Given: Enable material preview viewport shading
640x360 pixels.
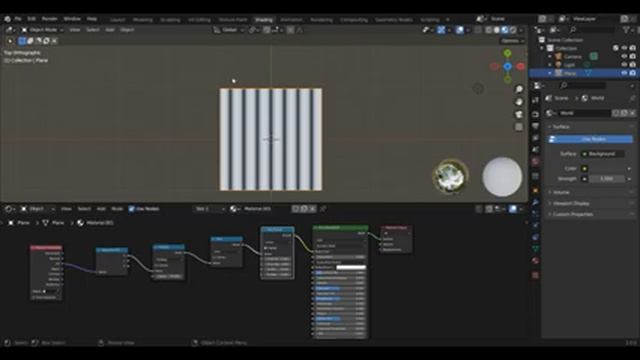Looking at the screenshot, I should [x=505, y=30].
